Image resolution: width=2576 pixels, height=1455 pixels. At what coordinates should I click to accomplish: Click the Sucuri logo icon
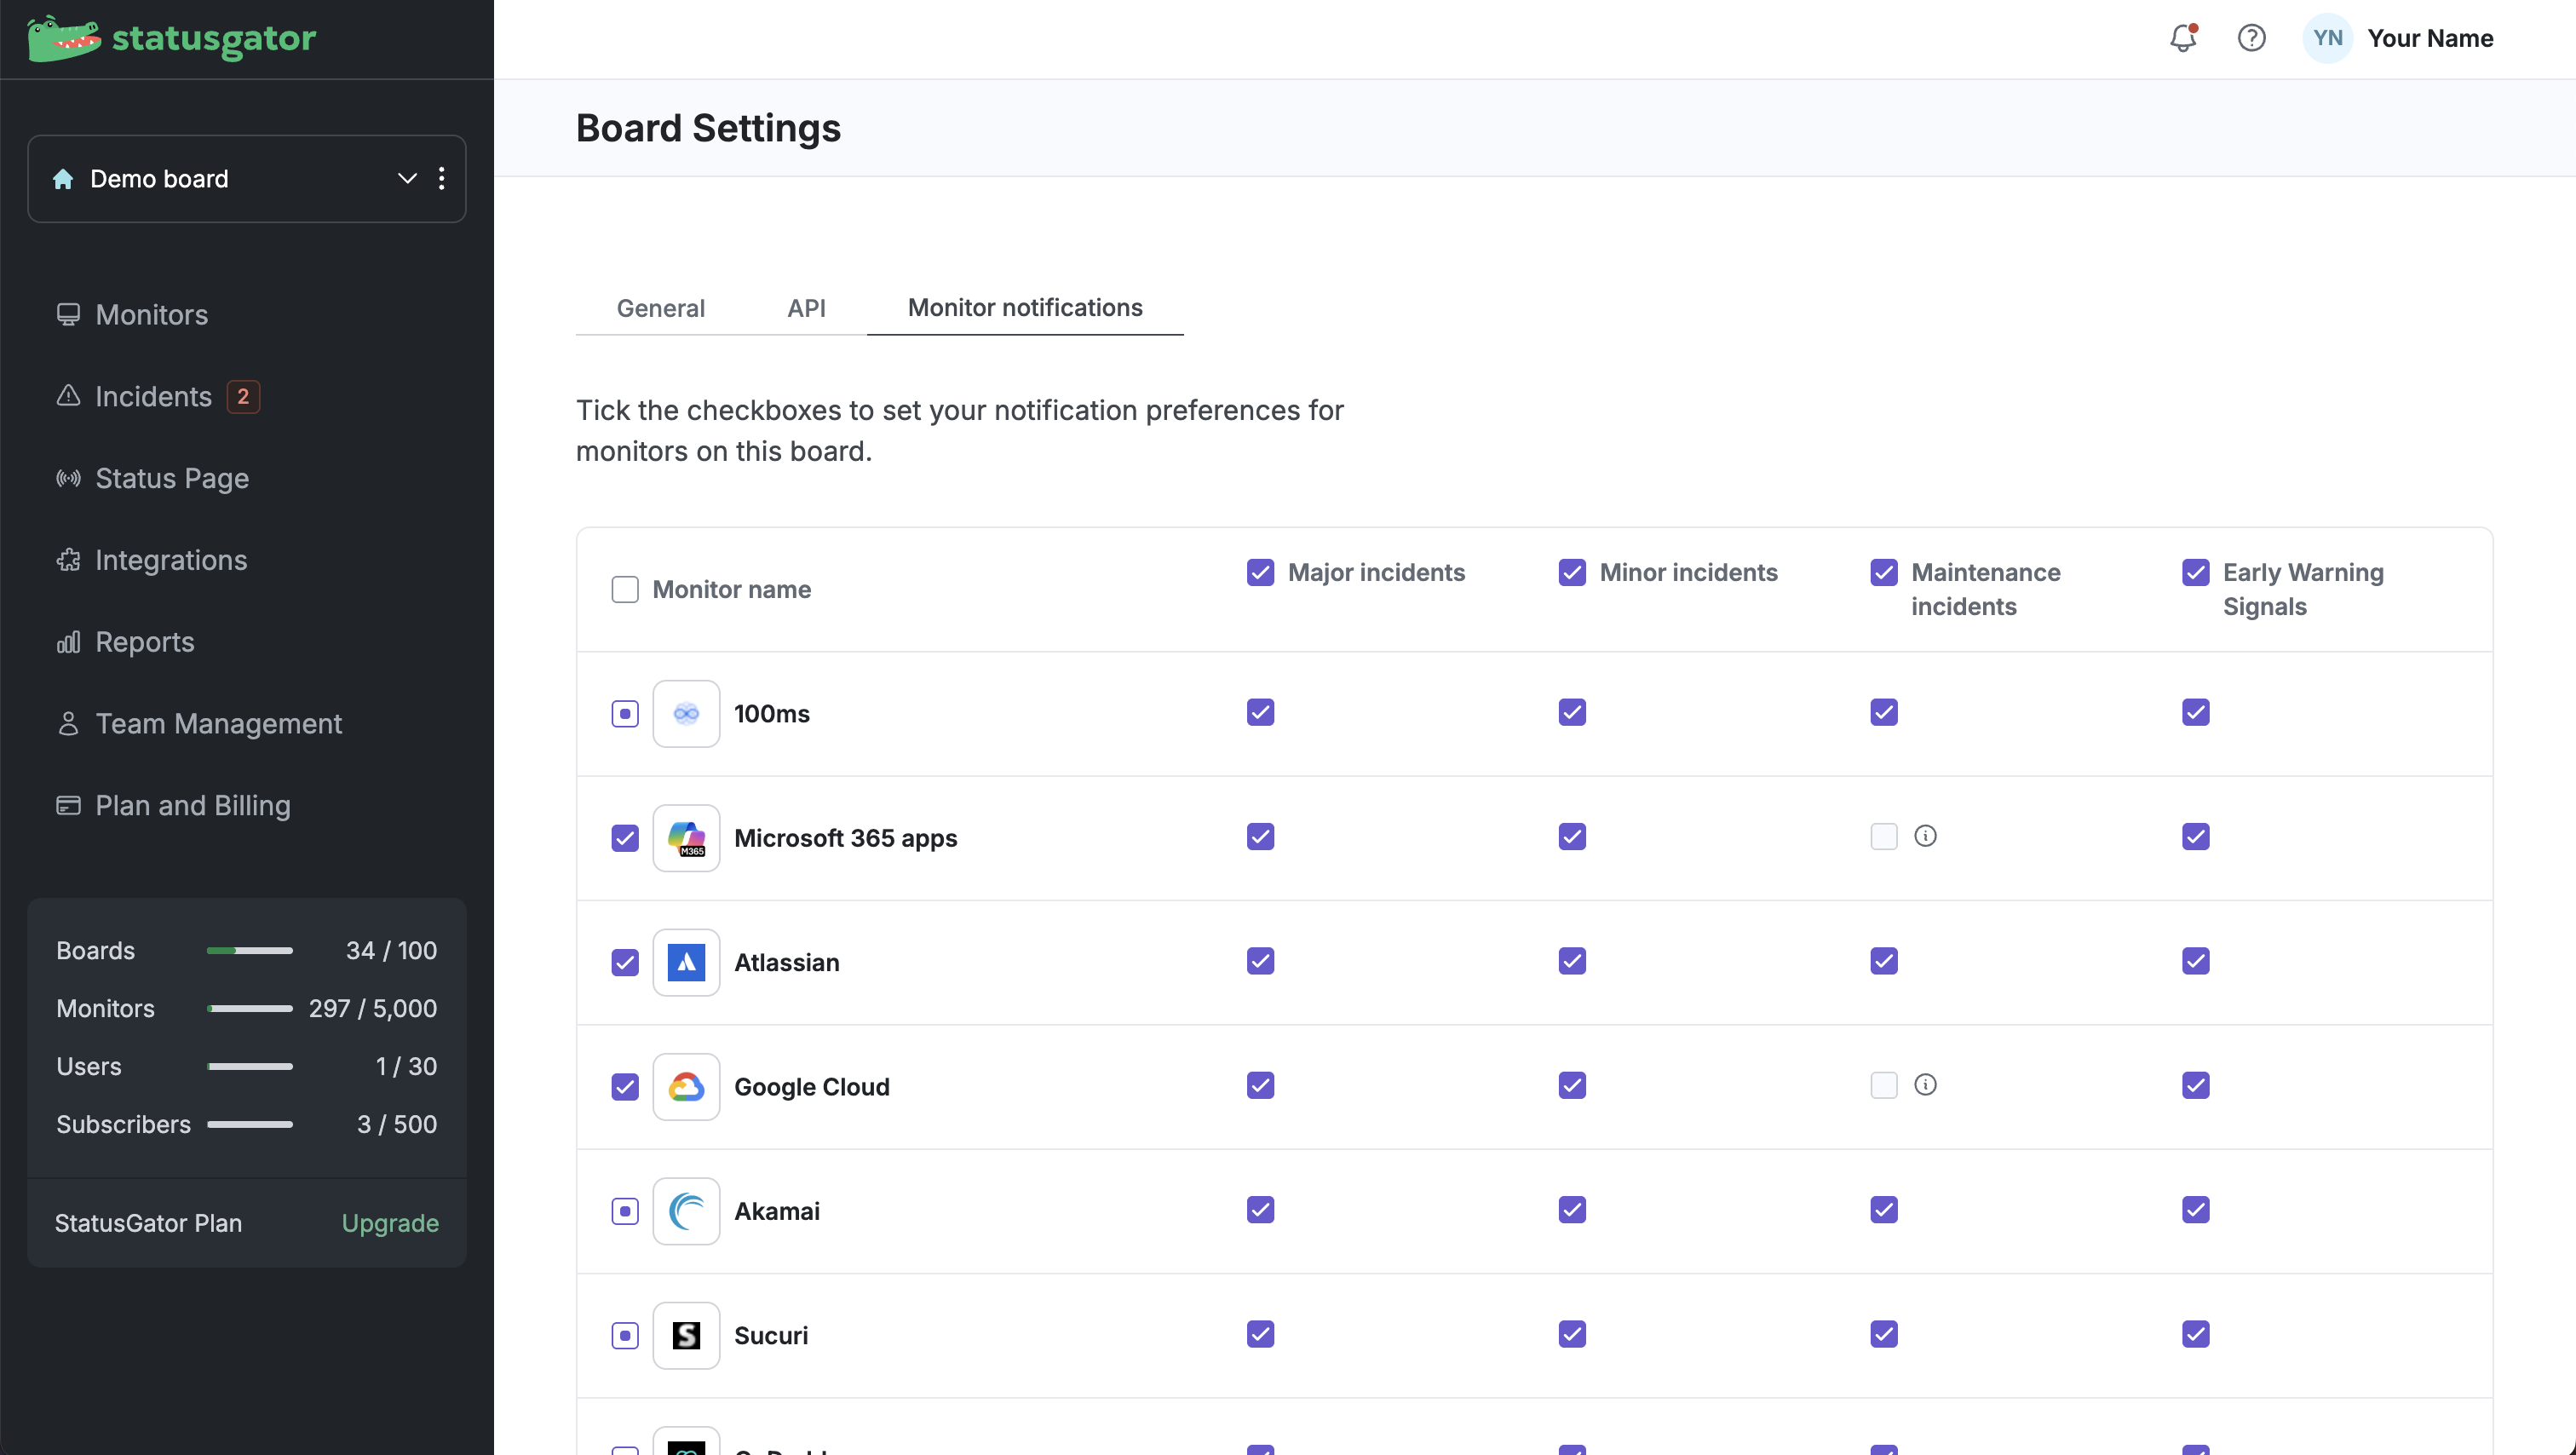(x=686, y=1335)
